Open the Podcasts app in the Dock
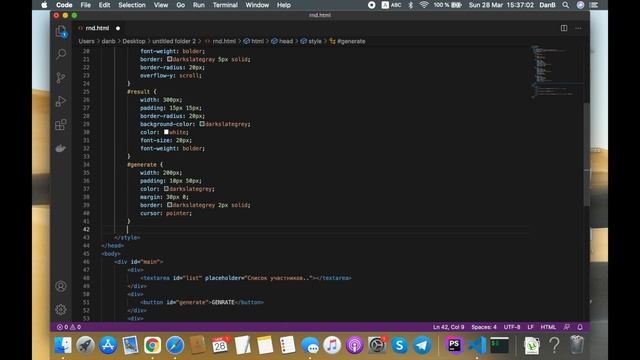The width and height of the screenshot is (640, 360). [x=354, y=345]
